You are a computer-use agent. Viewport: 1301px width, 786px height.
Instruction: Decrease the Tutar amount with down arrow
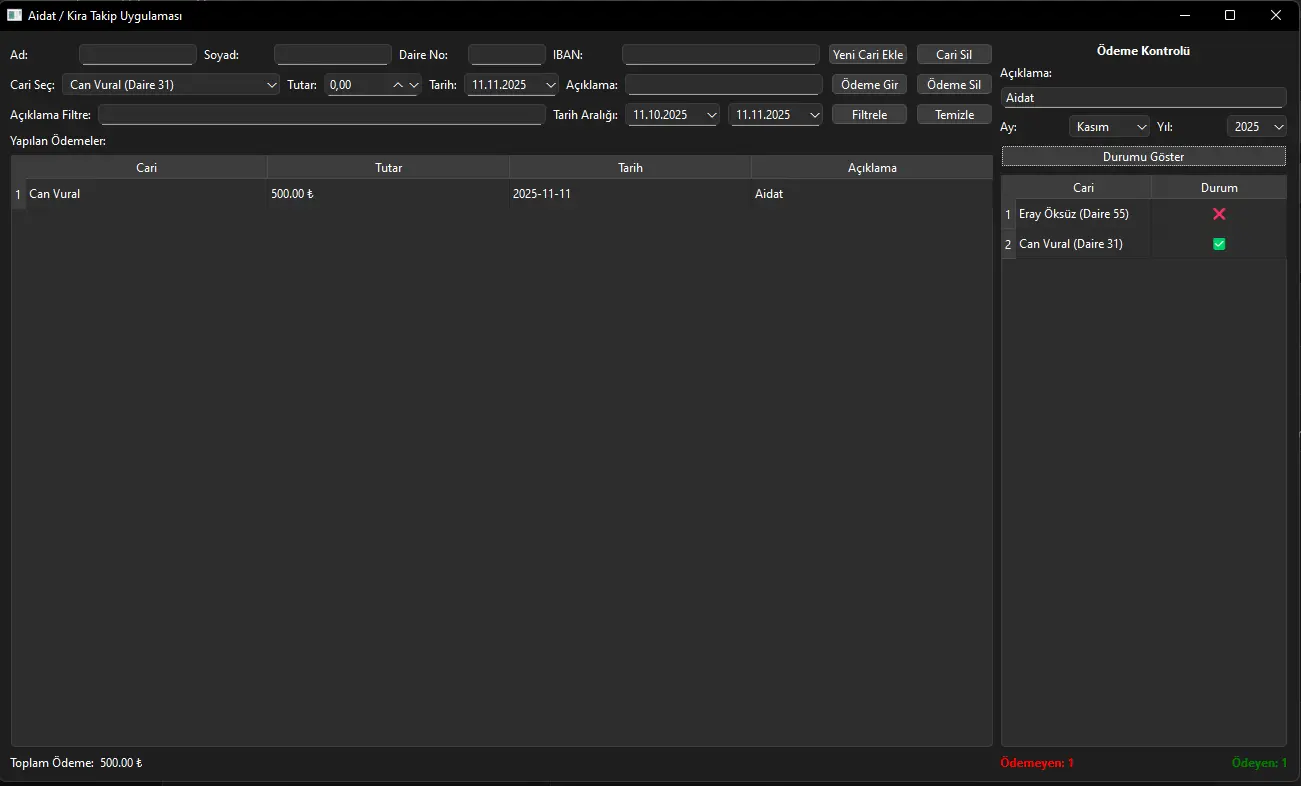click(413, 85)
